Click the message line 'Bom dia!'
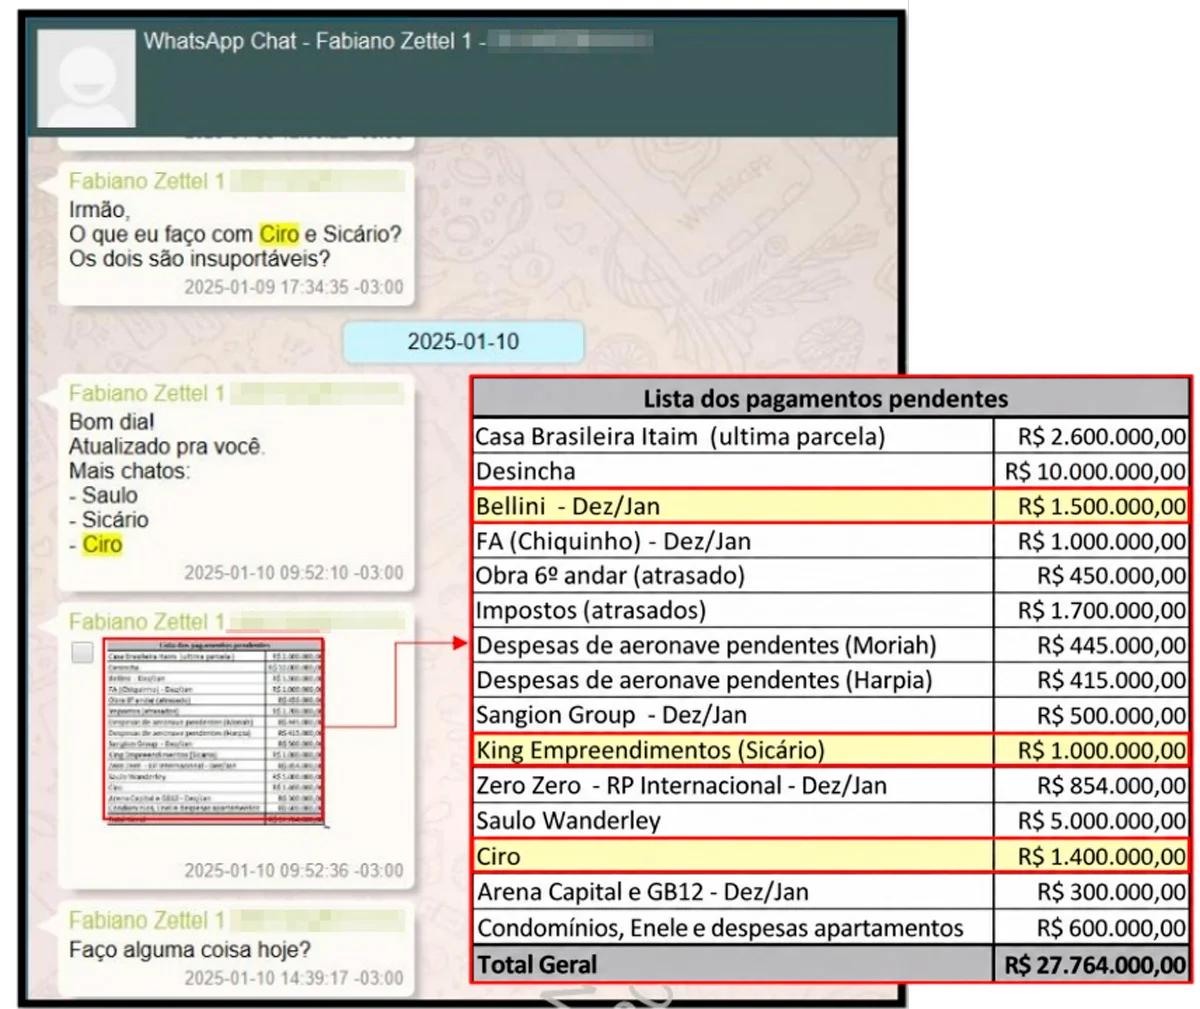 111,422
